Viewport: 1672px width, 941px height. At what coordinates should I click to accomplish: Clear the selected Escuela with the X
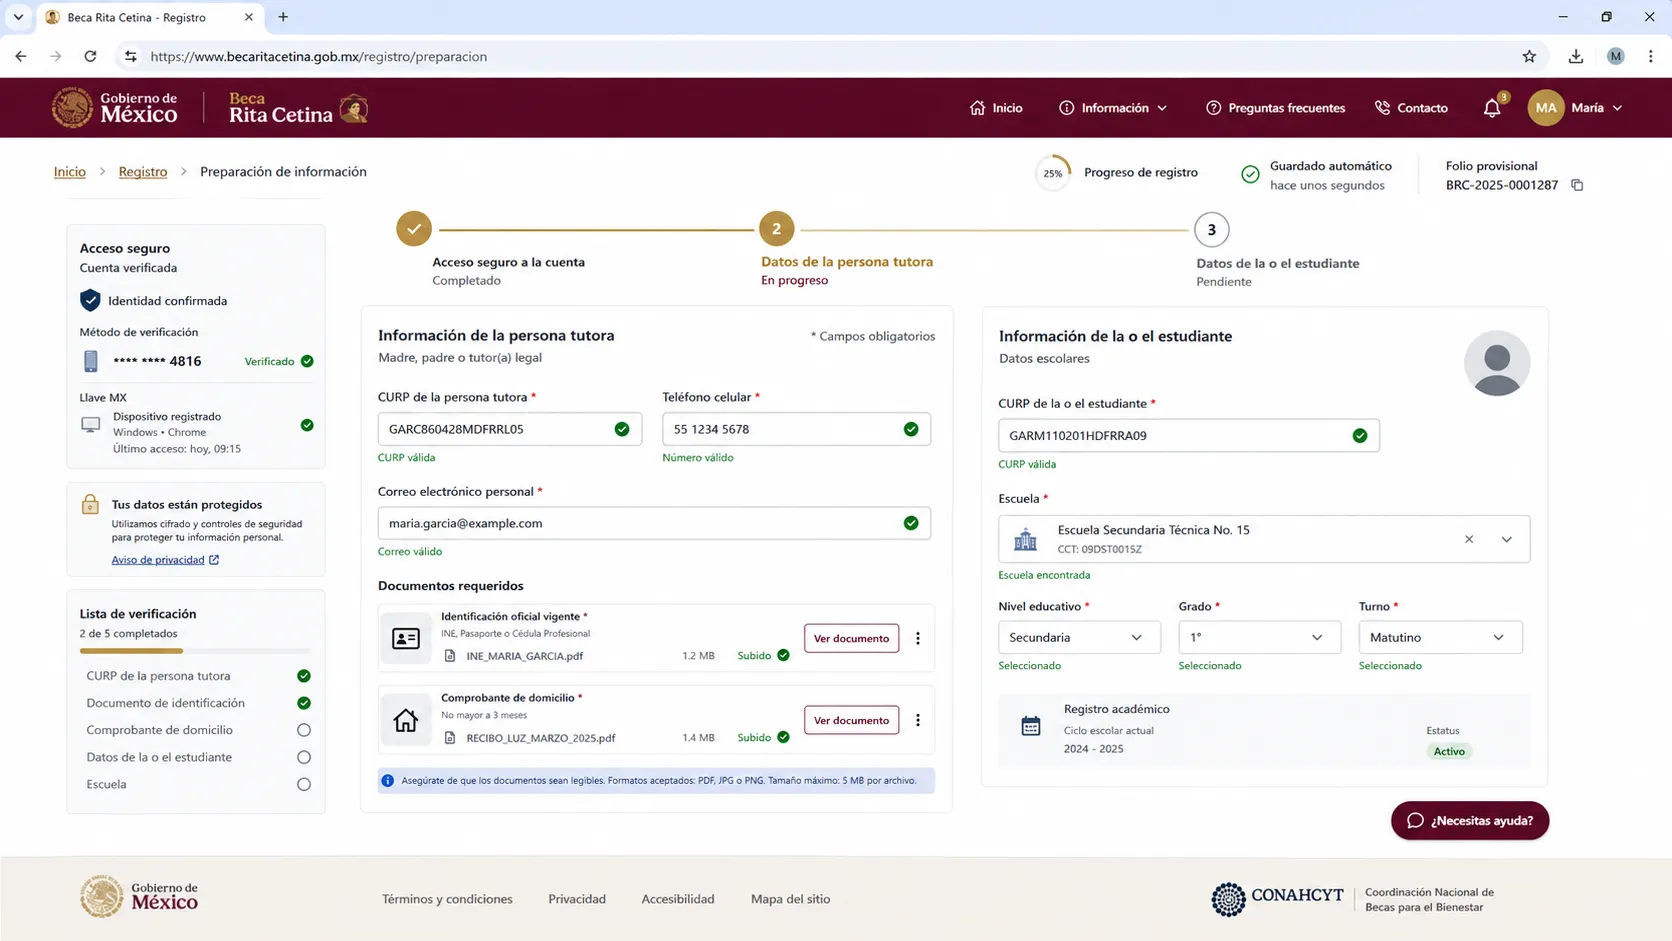pos(1469,539)
